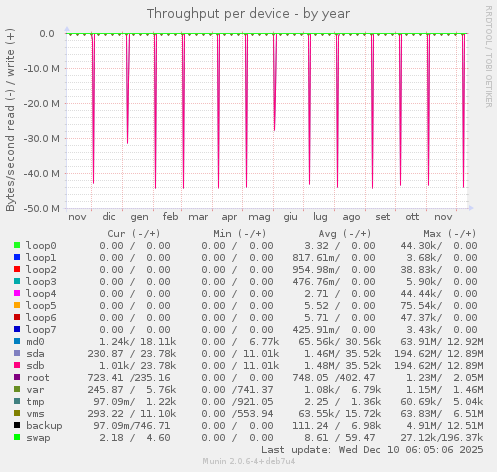Click the graph title 'Throughput per device - by year'

click(248, 14)
